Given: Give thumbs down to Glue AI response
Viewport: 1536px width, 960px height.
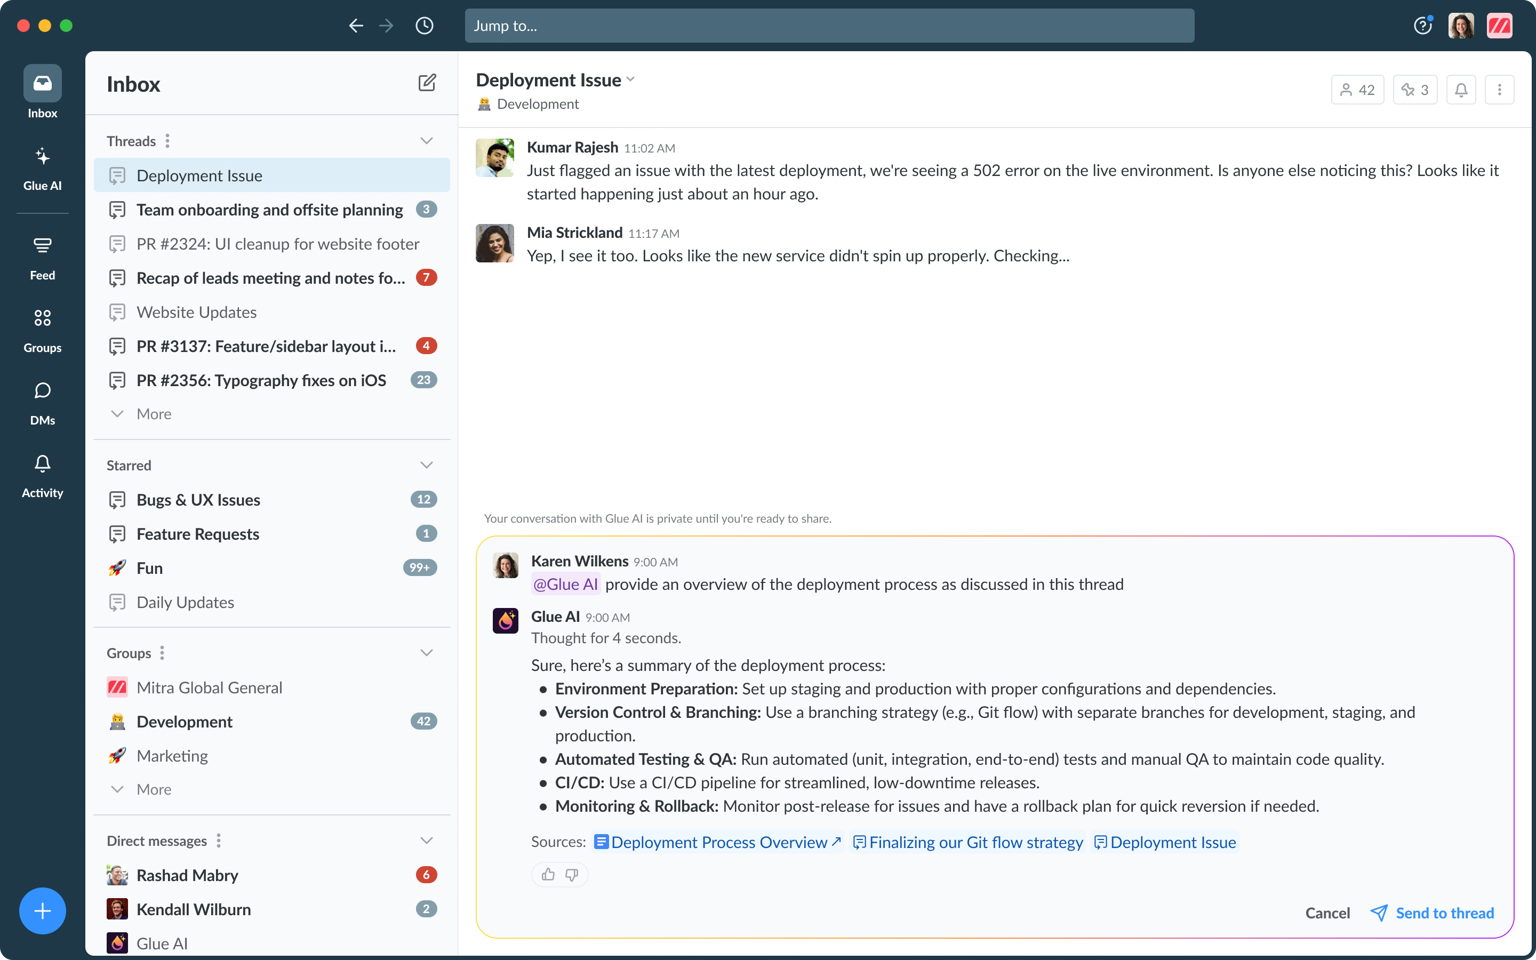Looking at the screenshot, I should (x=572, y=875).
